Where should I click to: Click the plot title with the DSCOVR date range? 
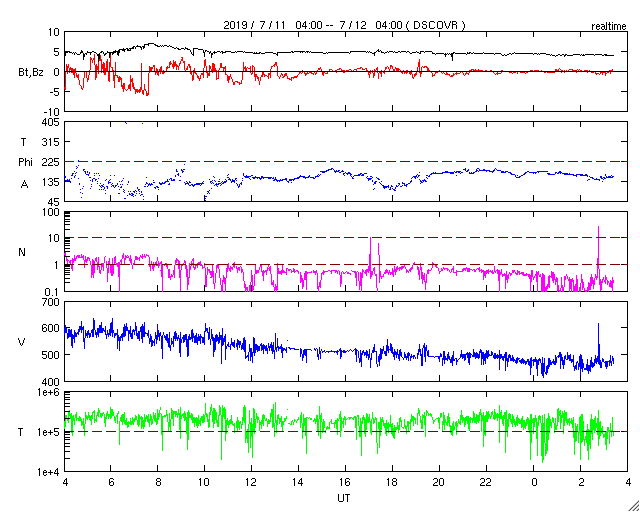tap(344, 25)
